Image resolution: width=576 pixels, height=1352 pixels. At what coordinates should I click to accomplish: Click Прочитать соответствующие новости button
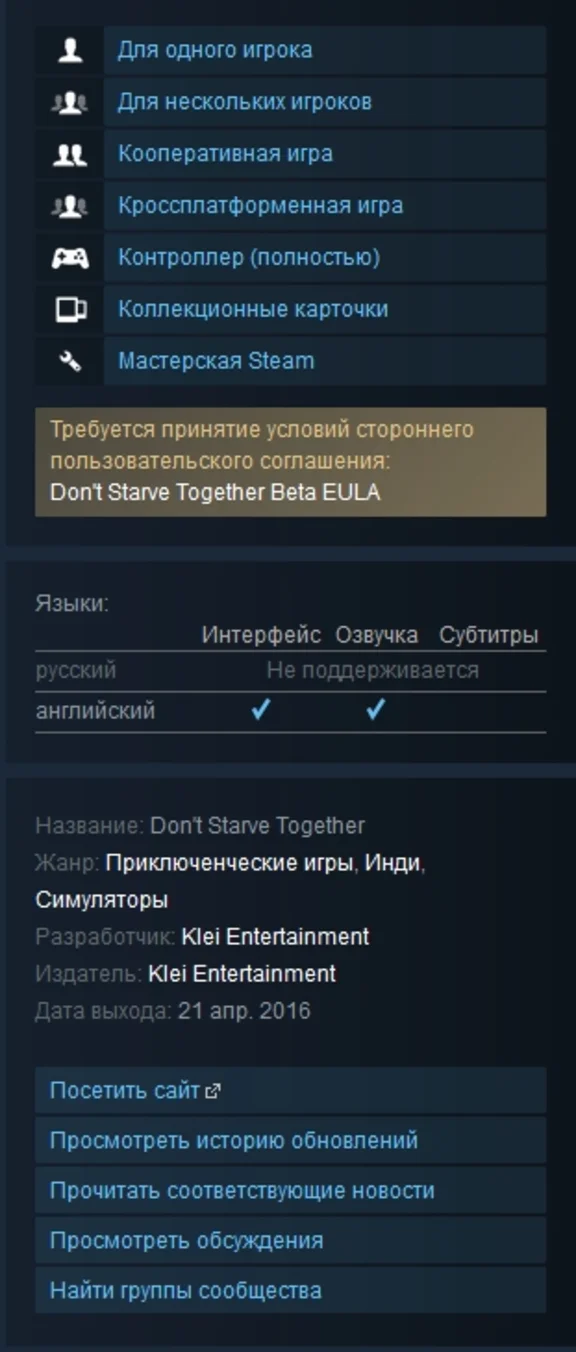(x=291, y=1191)
